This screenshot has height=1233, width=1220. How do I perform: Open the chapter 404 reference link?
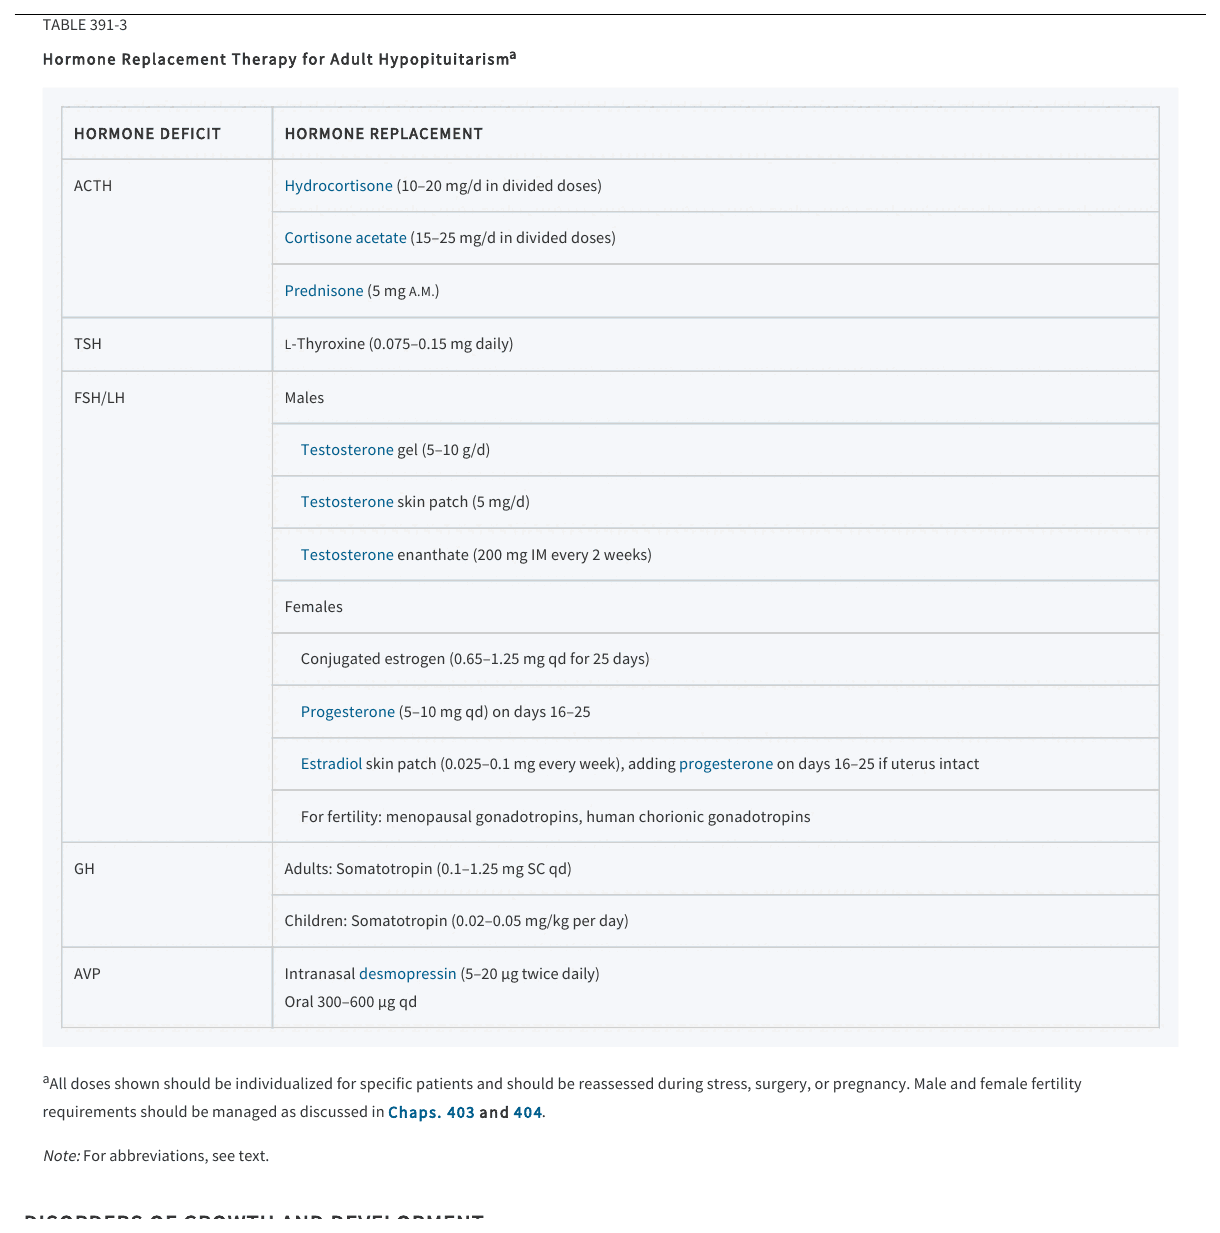(x=527, y=1112)
